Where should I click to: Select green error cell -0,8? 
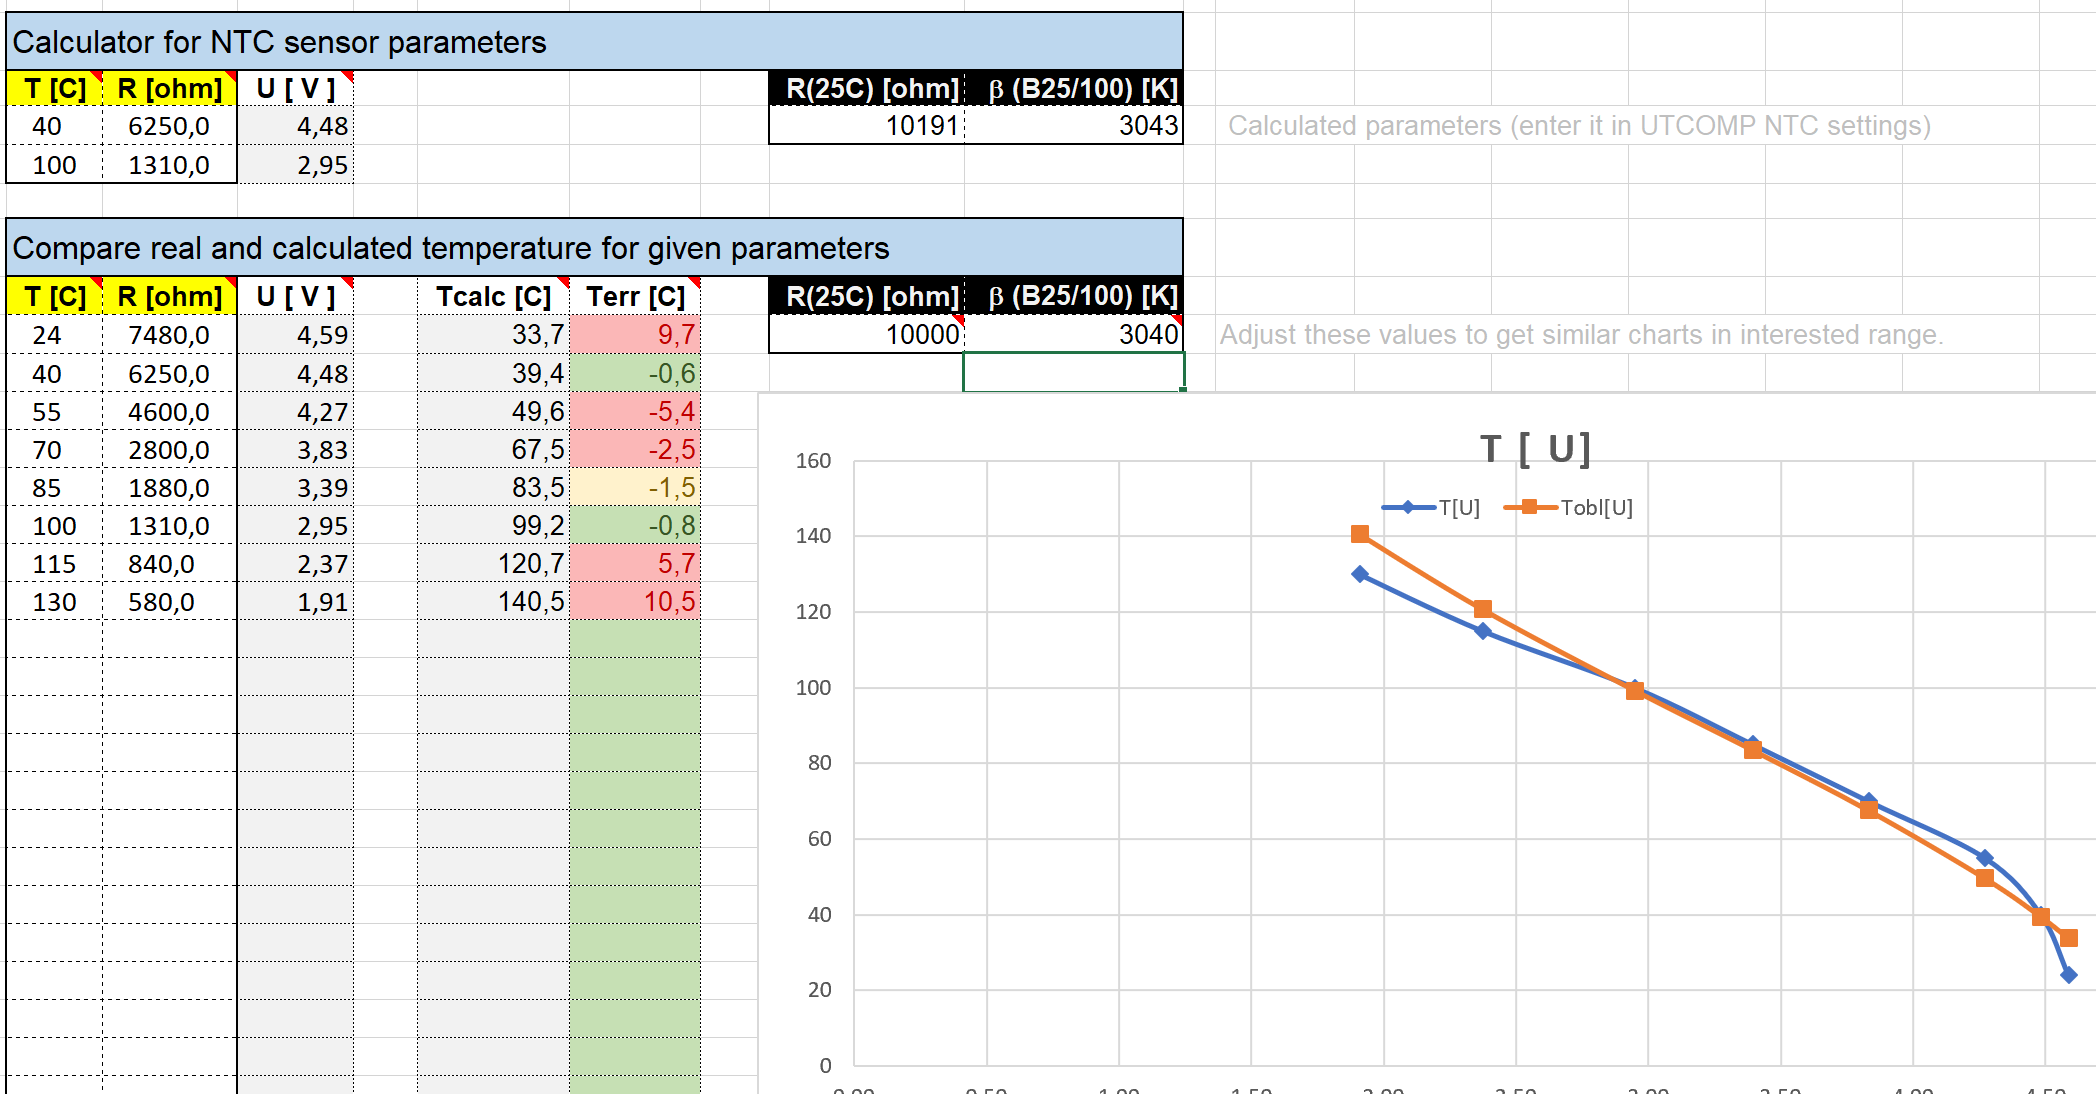click(635, 525)
